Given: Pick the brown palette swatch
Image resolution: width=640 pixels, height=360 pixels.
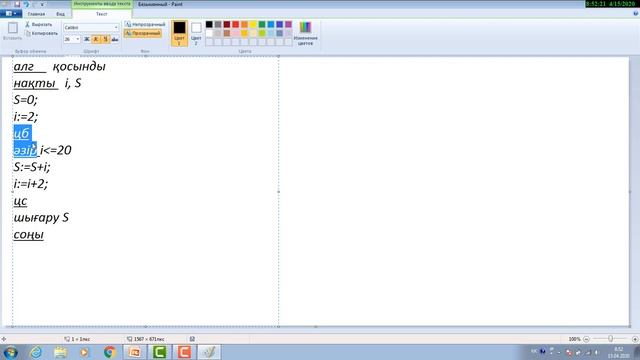Looking at the screenshot, I should pyautogui.click(x=227, y=33).
